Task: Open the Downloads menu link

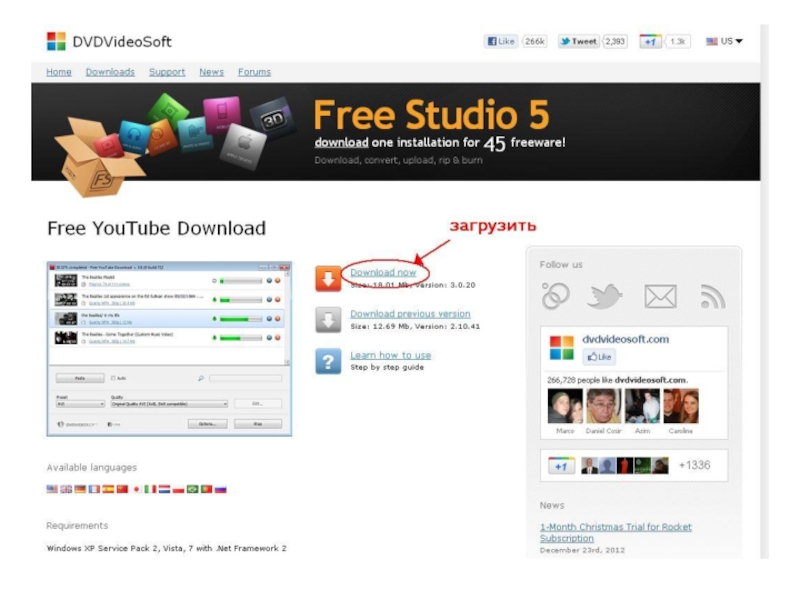Action: 110,72
